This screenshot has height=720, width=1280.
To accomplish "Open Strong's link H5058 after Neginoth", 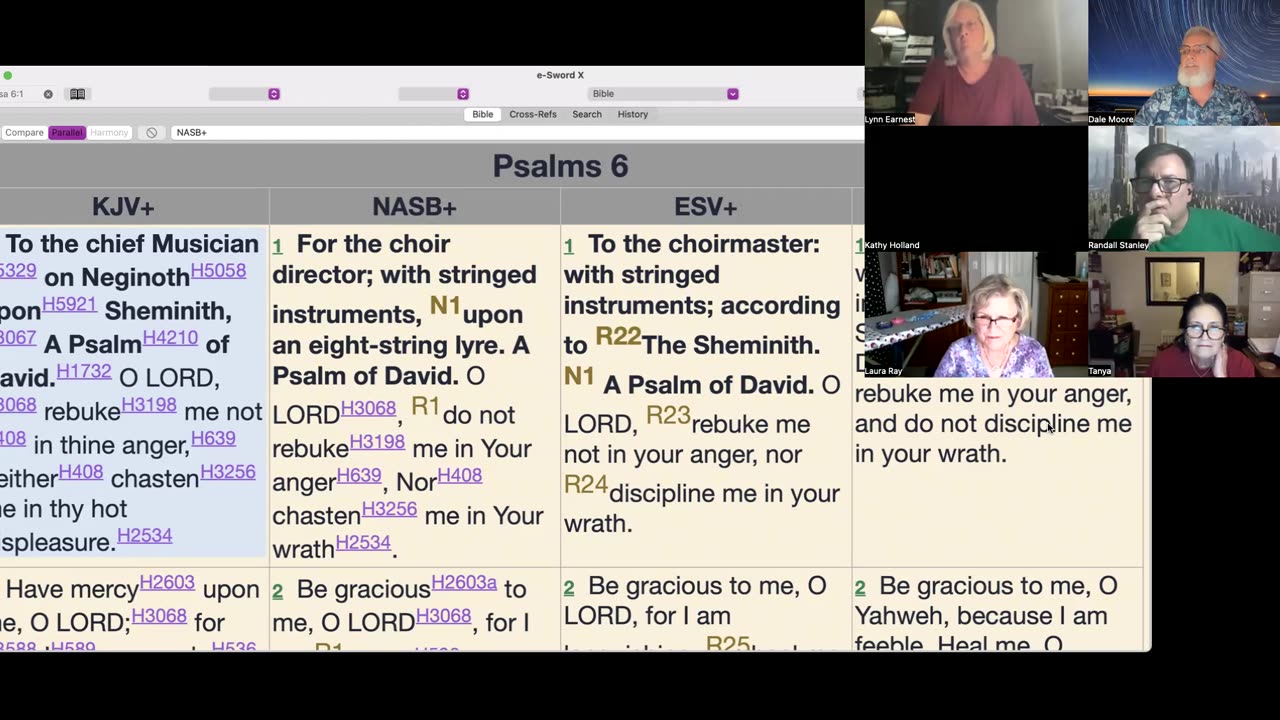I will [x=218, y=270].
